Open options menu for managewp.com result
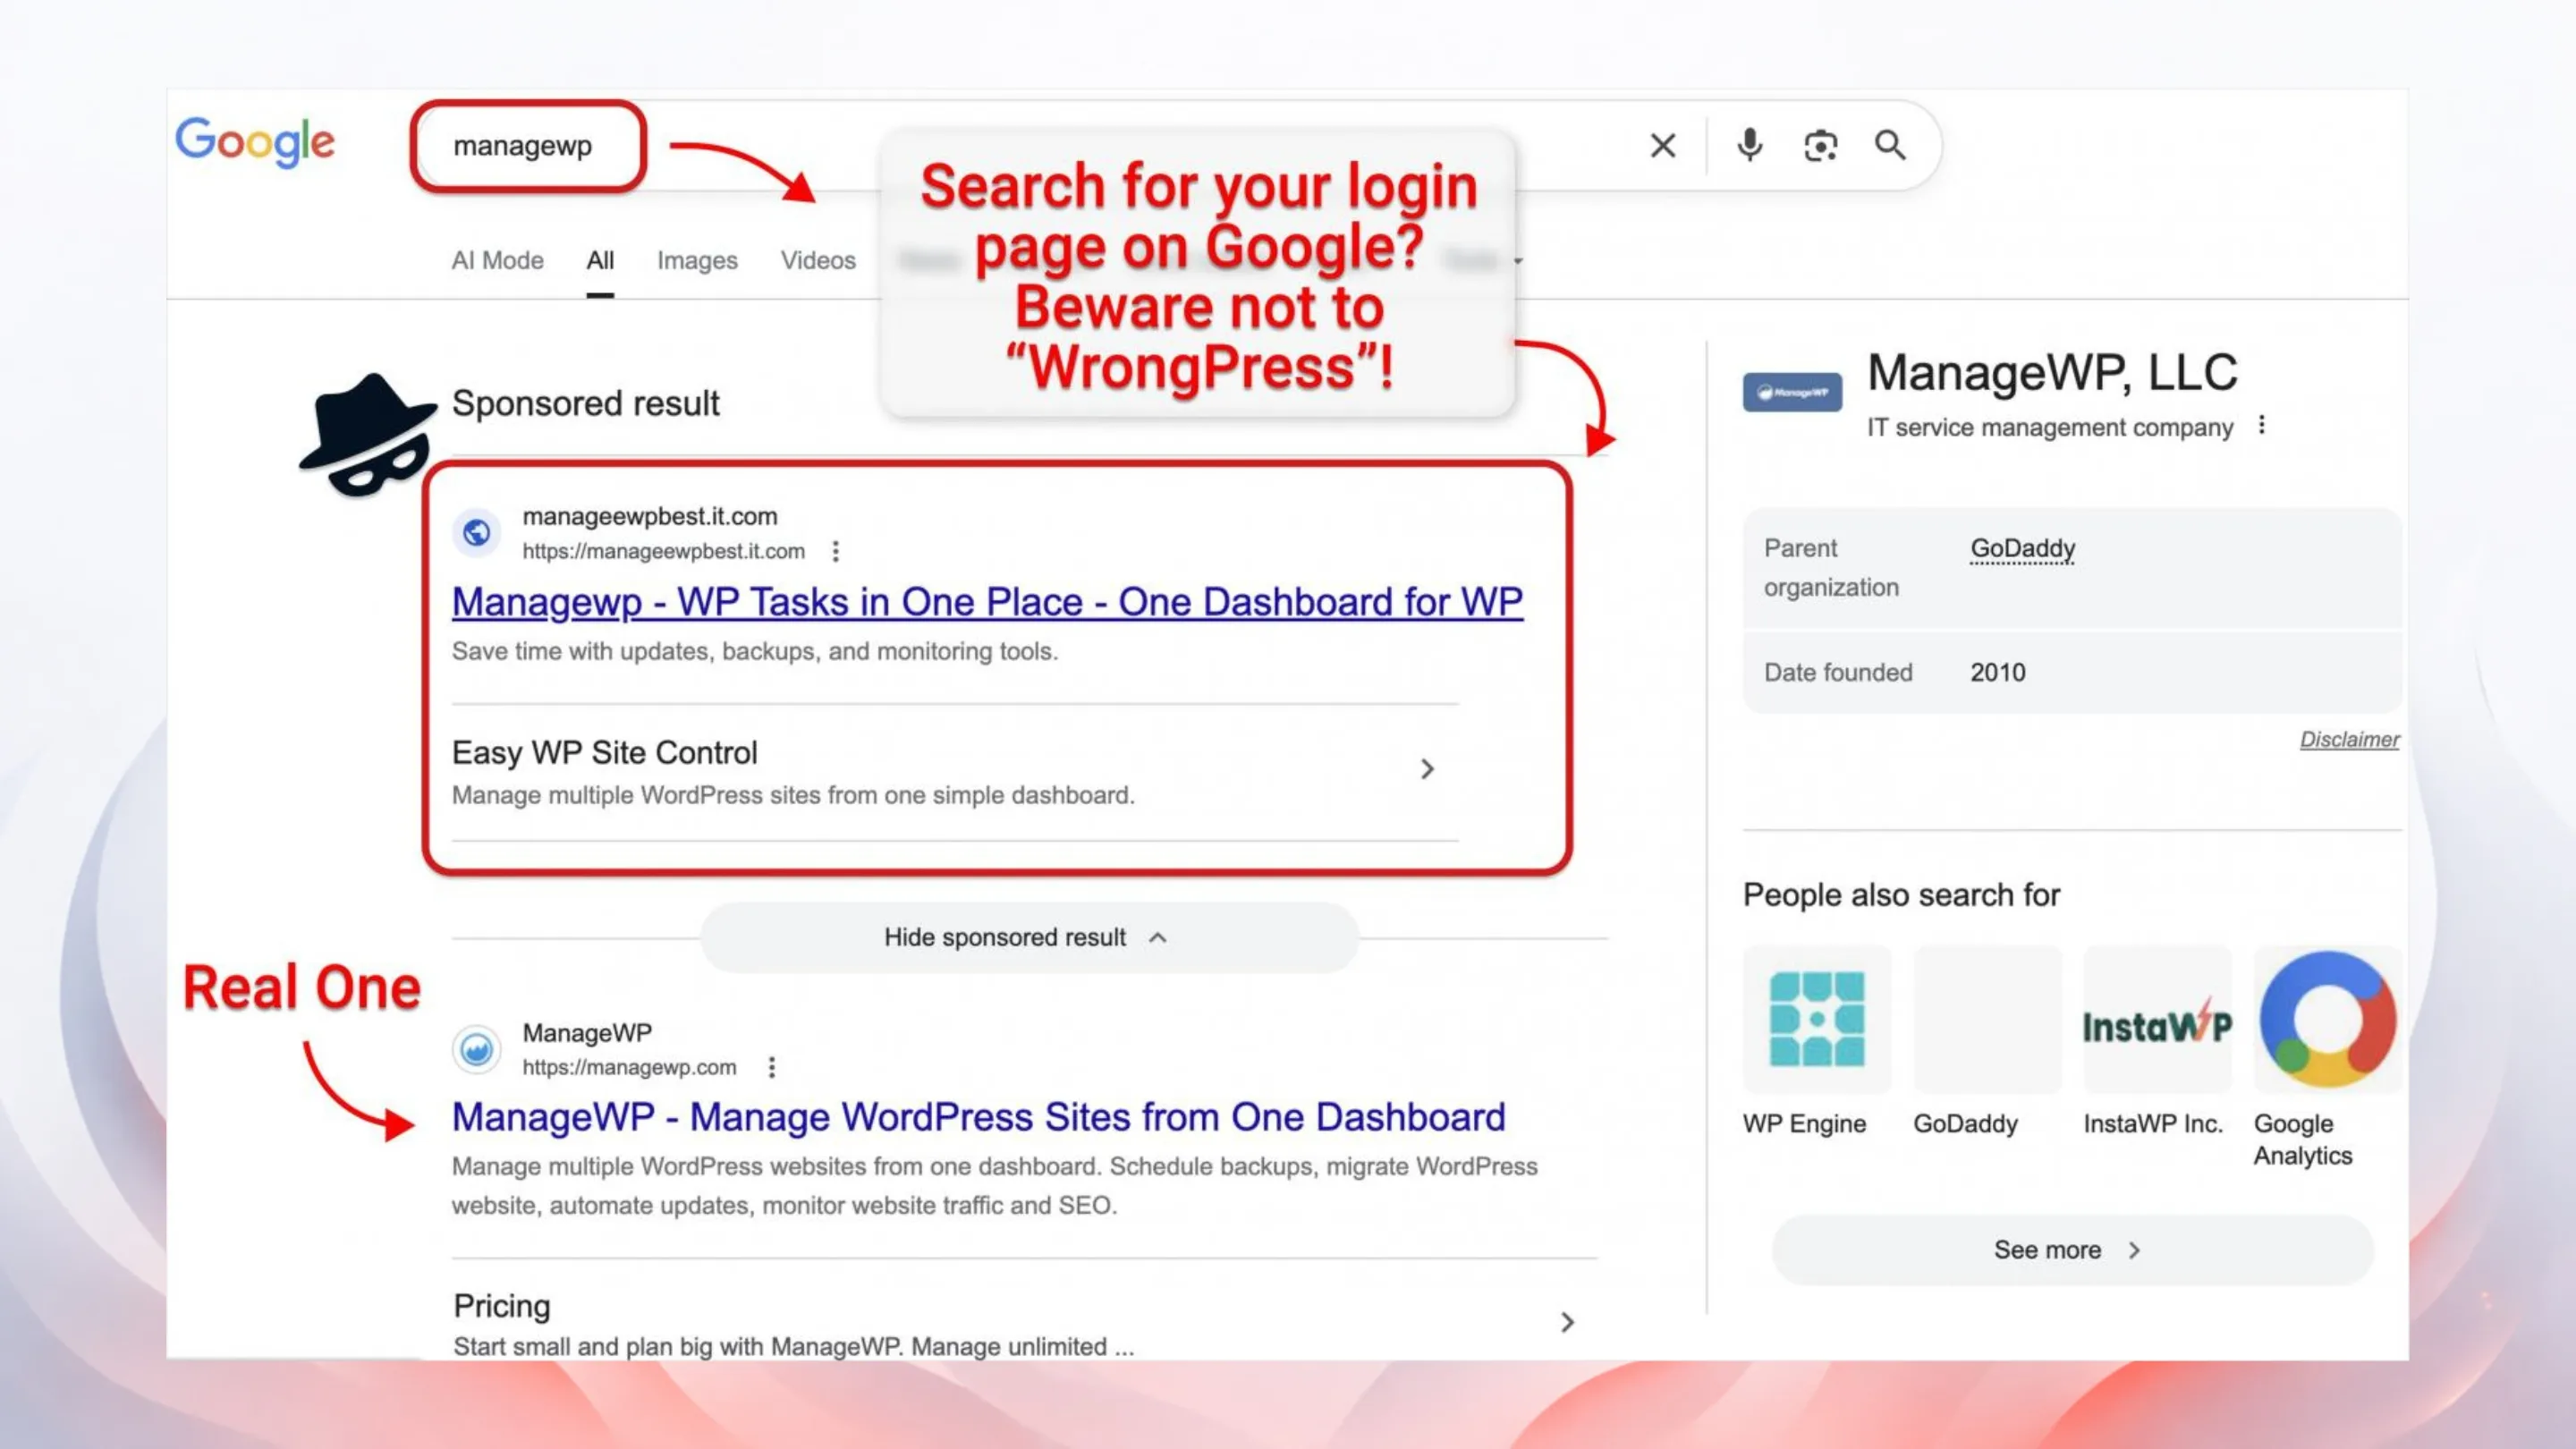Screen dimensions: 2576x1449 (x=771, y=1067)
